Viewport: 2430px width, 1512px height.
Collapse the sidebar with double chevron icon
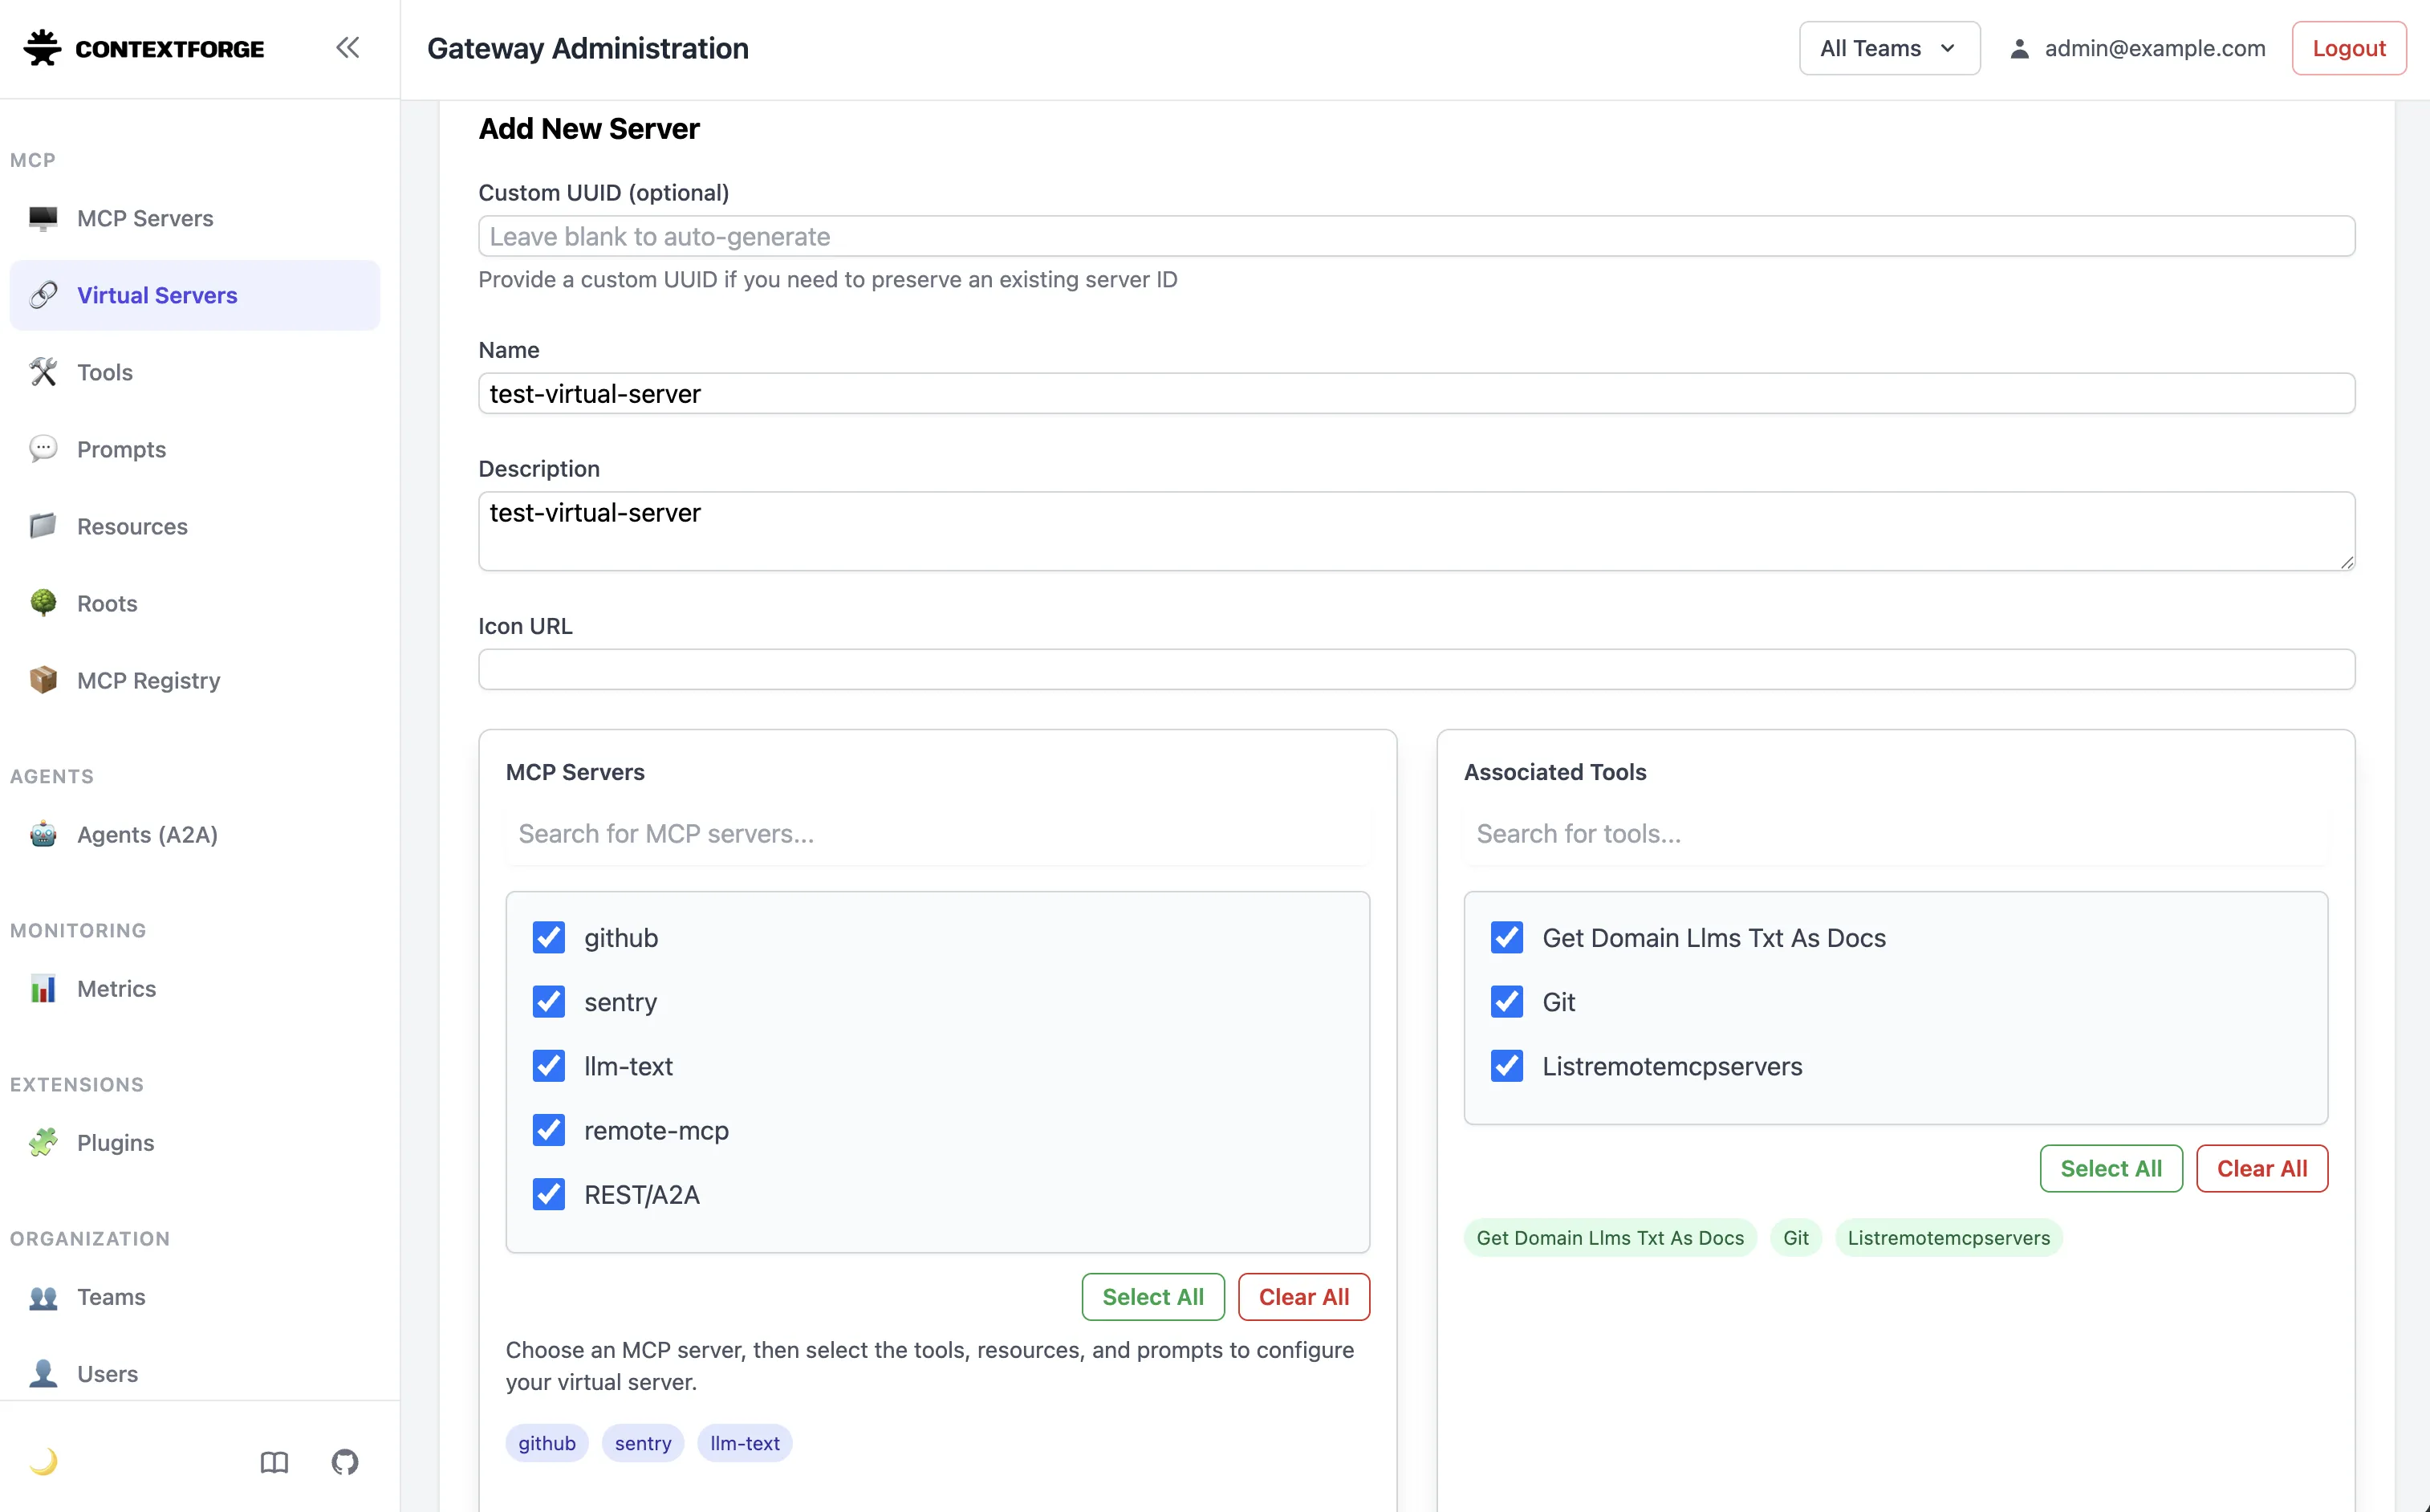[347, 47]
